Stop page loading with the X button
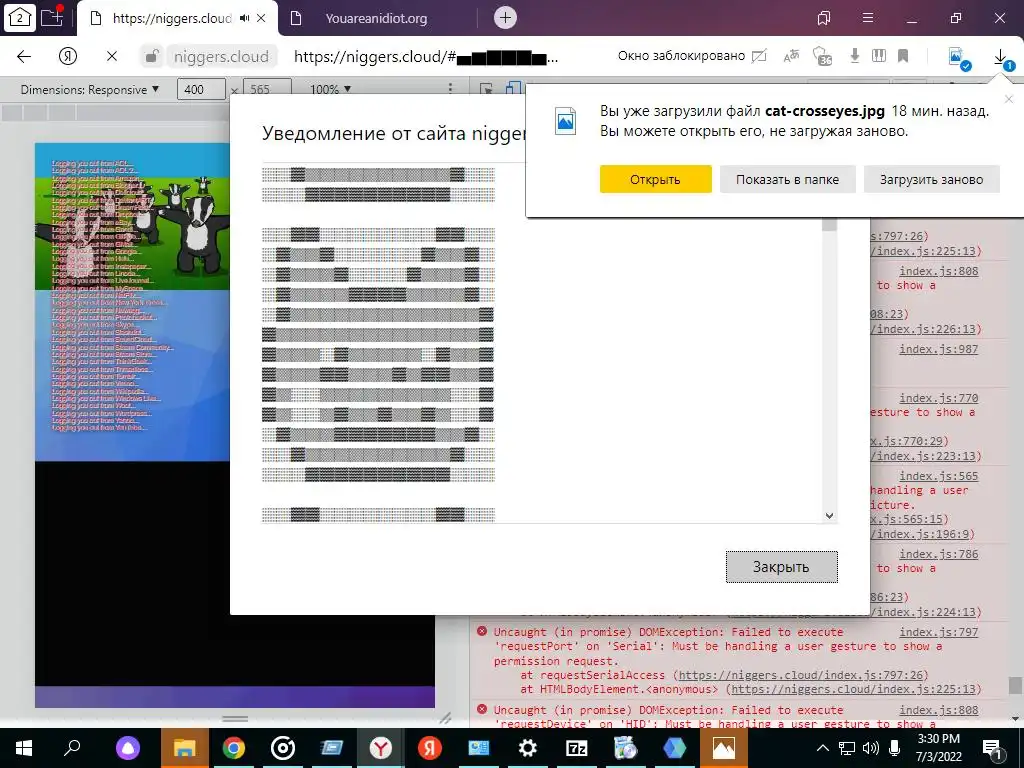This screenshot has height=768, width=1024. [112, 56]
